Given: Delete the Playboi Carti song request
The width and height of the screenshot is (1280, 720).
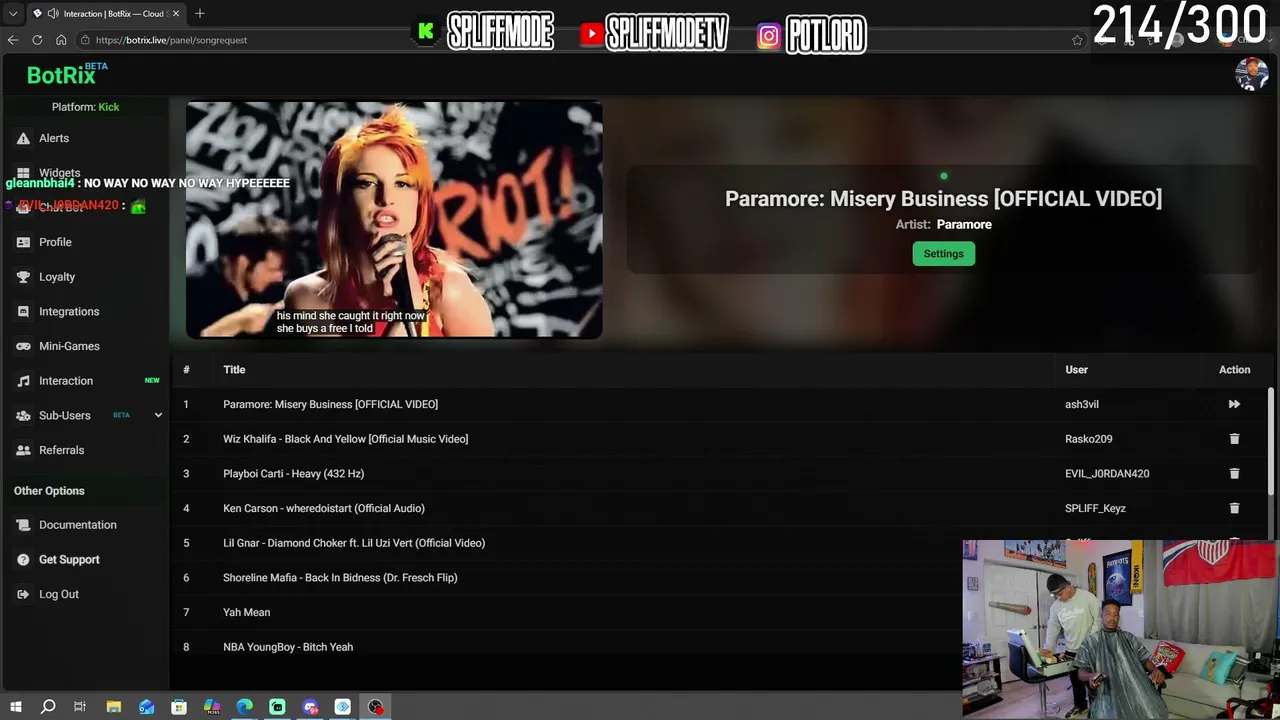Looking at the screenshot, I should click(1234, 474).
